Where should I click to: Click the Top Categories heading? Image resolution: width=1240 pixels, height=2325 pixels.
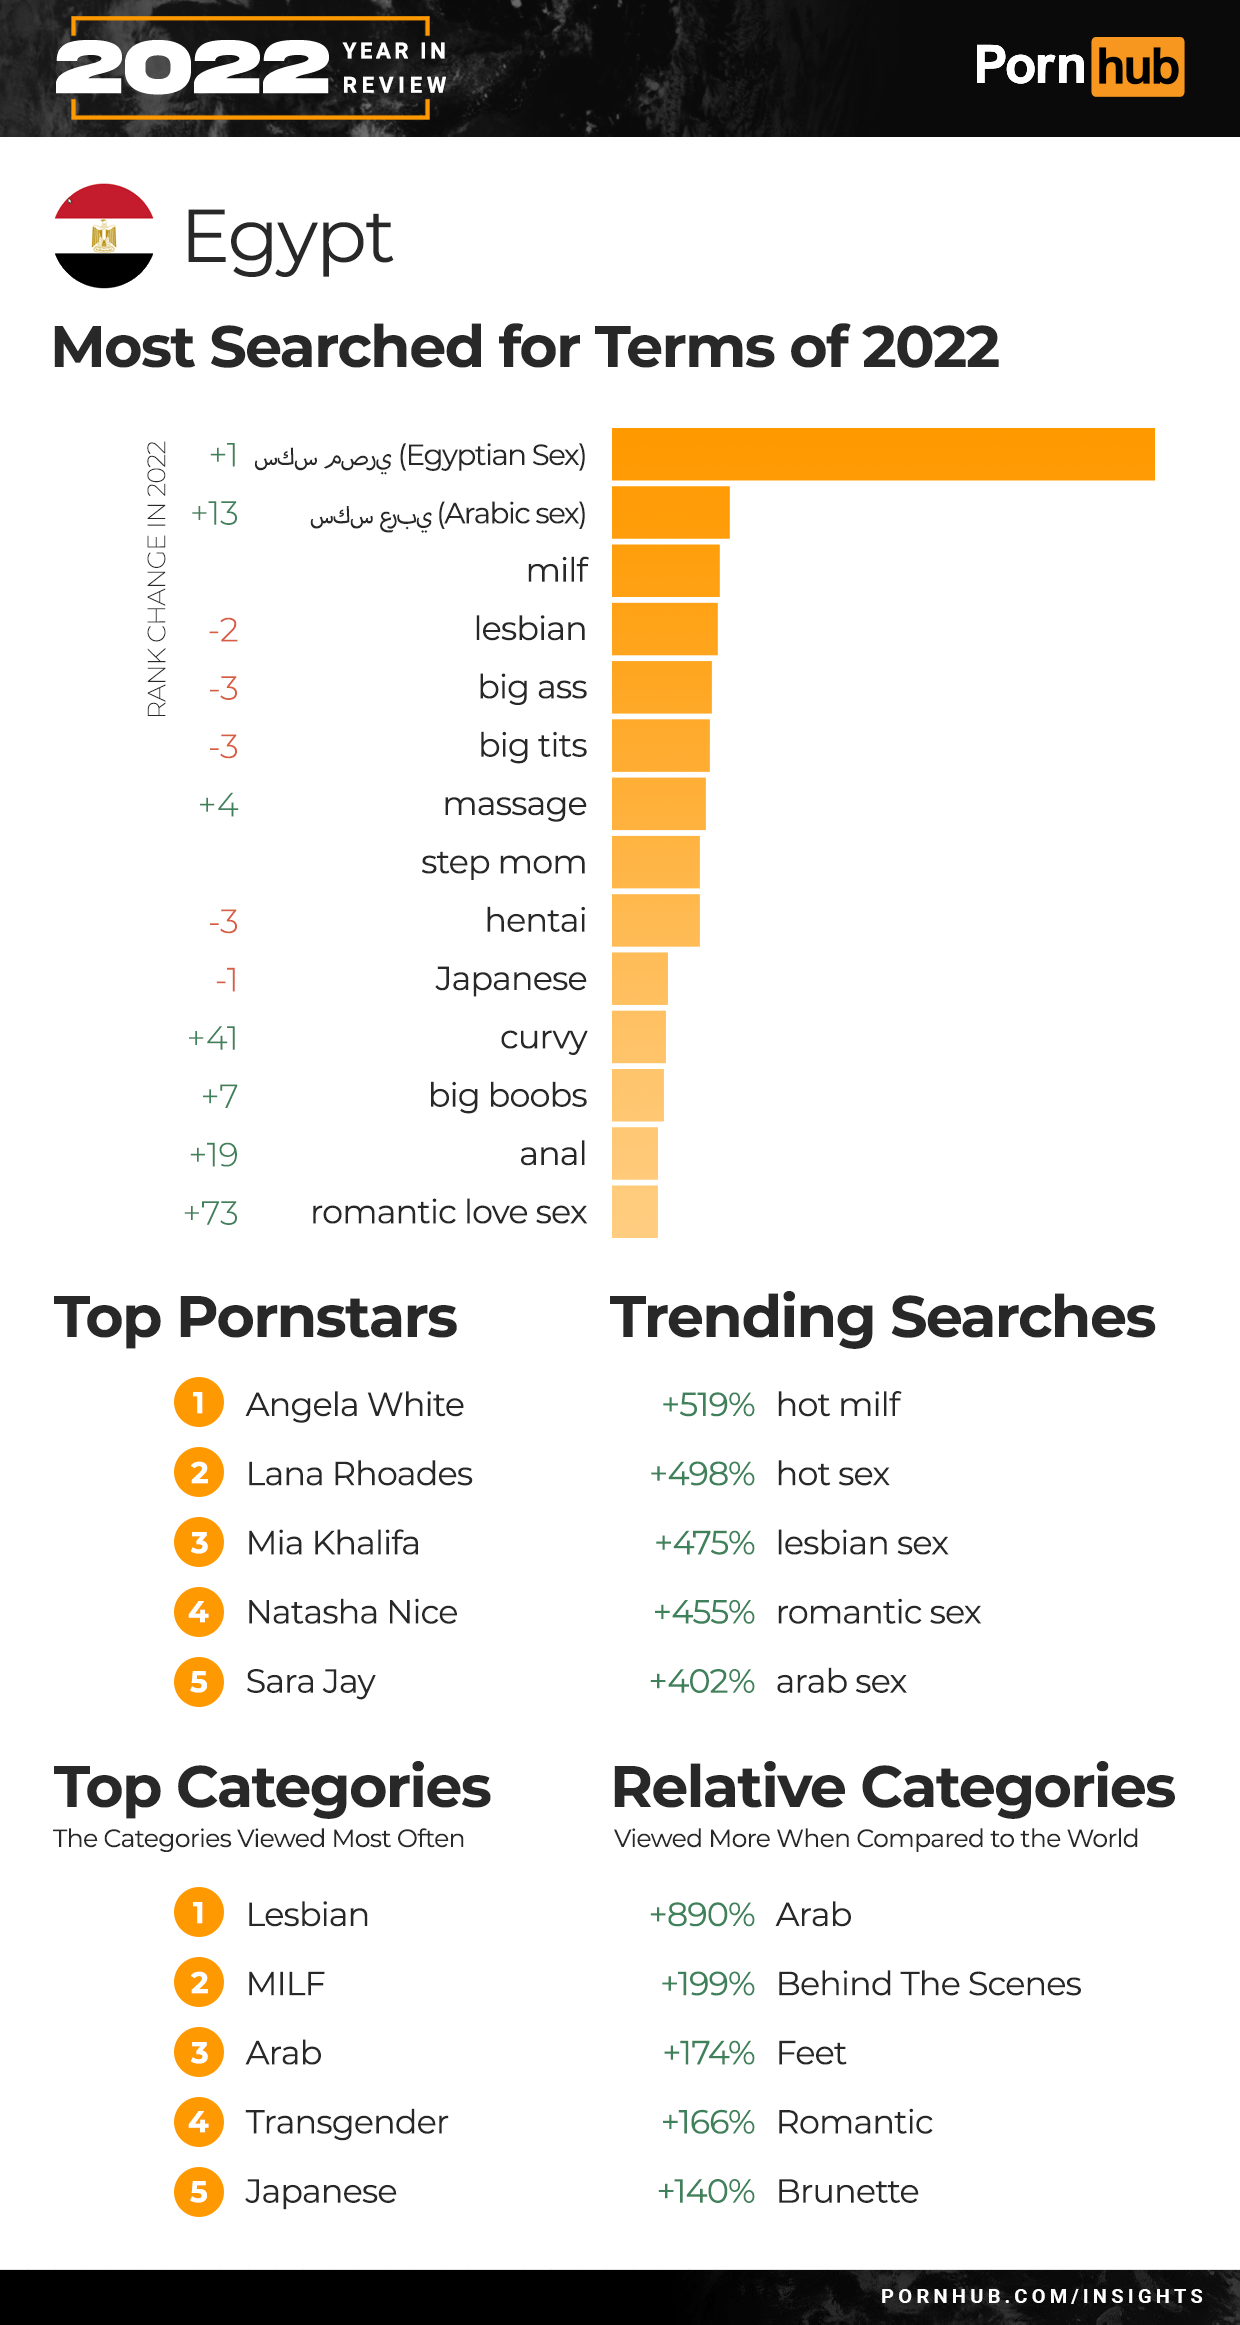click(x=272, y=1788)
